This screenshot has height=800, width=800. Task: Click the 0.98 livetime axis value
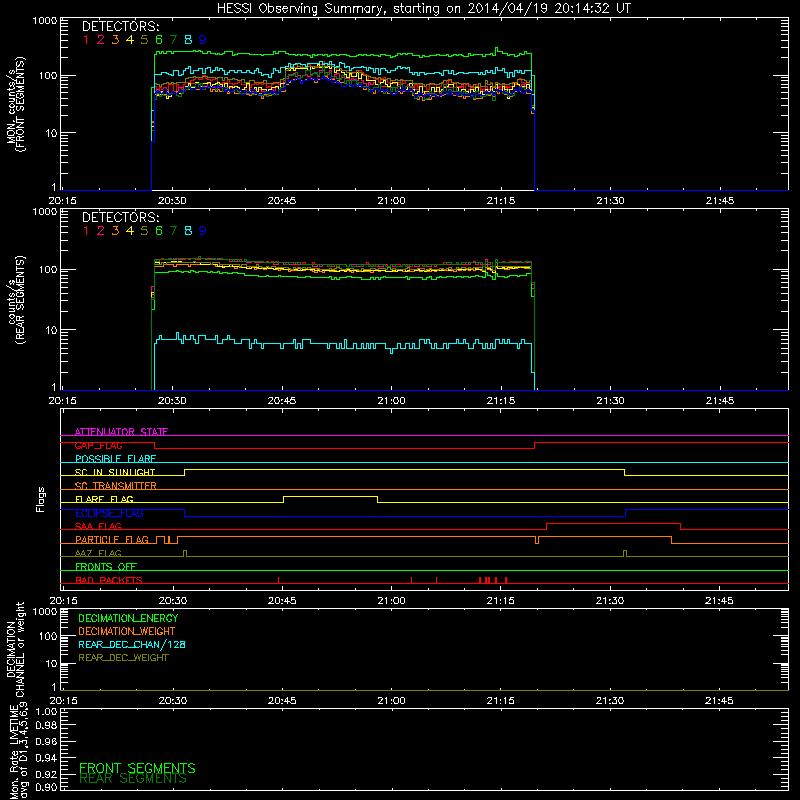[46, 725]
